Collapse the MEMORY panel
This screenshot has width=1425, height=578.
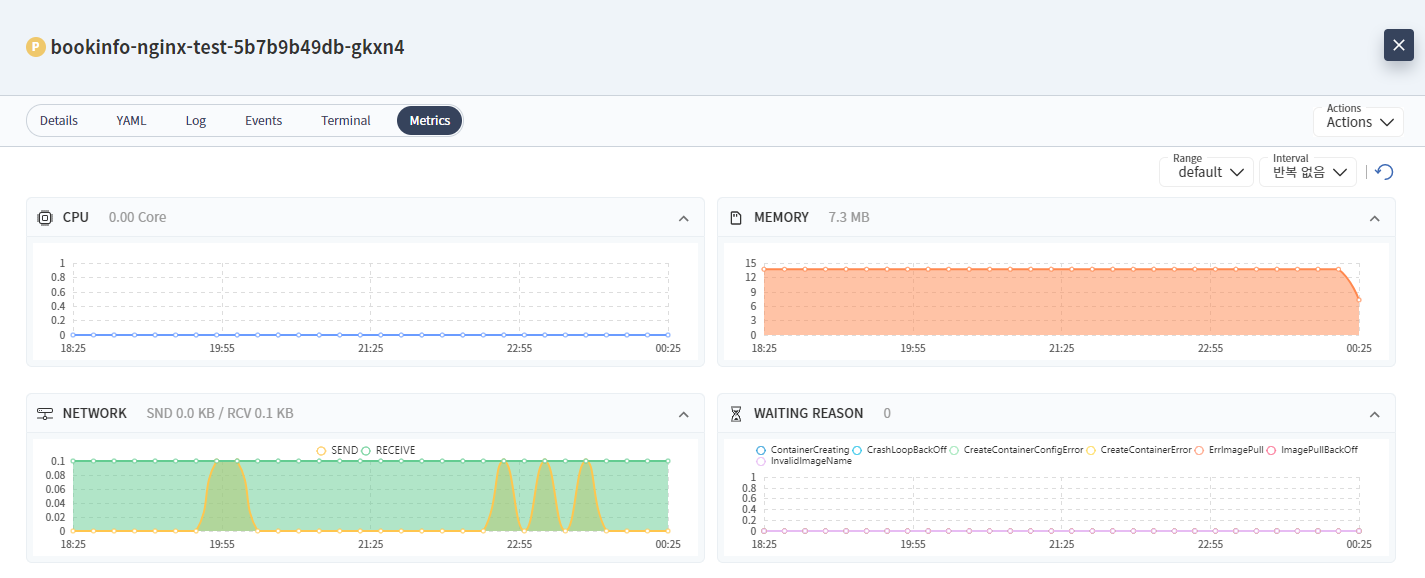(x=1375, y=218)
